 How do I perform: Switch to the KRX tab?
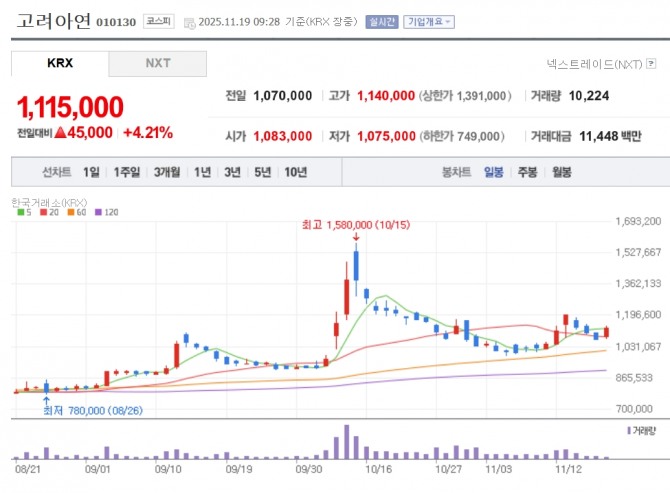60,63
